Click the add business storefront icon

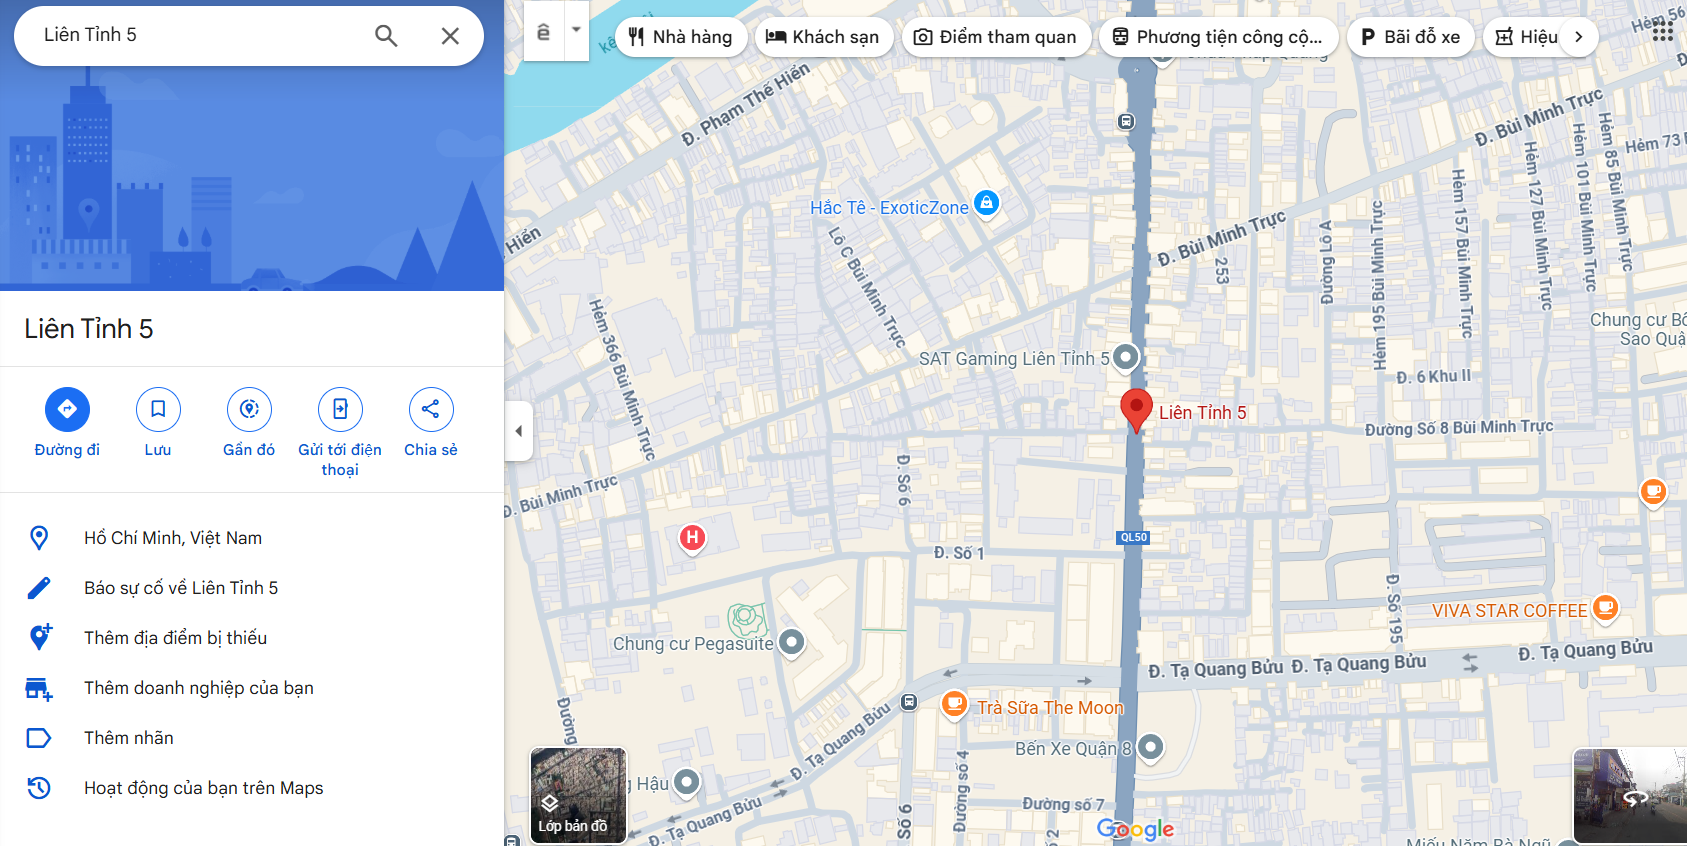39,689
